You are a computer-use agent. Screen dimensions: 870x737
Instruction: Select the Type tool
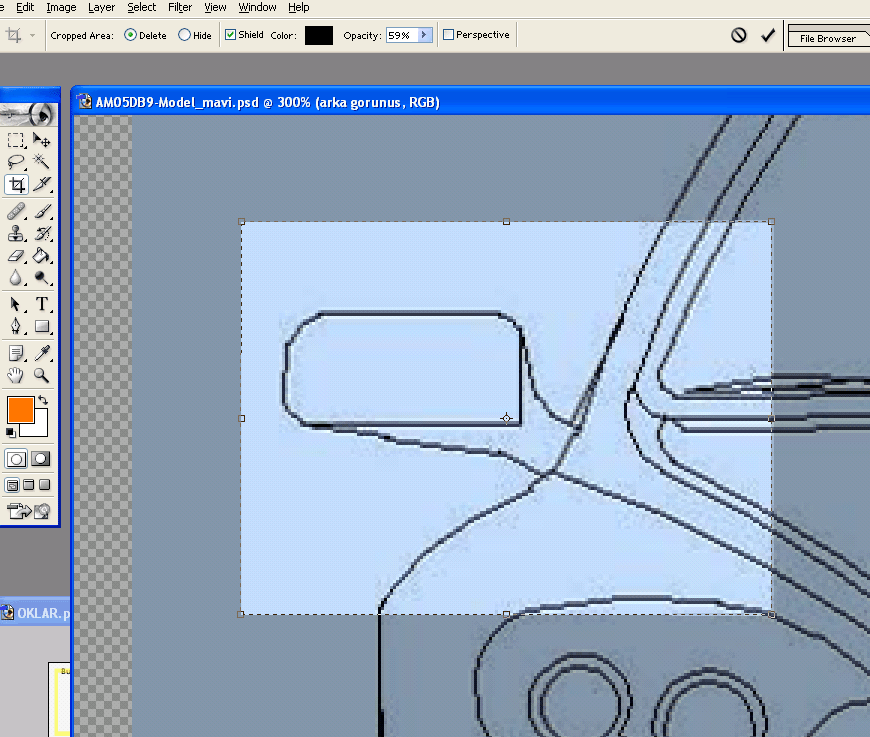pyautogui.click(x=42, y=304)
